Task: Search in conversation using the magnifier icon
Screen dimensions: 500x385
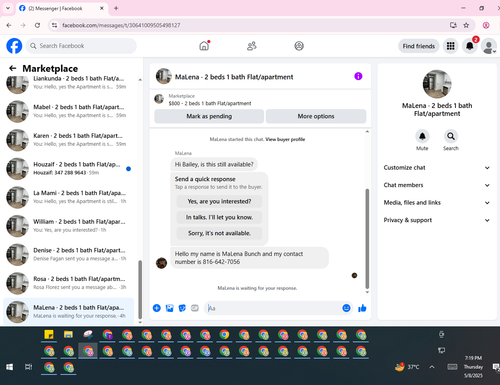Action: 451,136
